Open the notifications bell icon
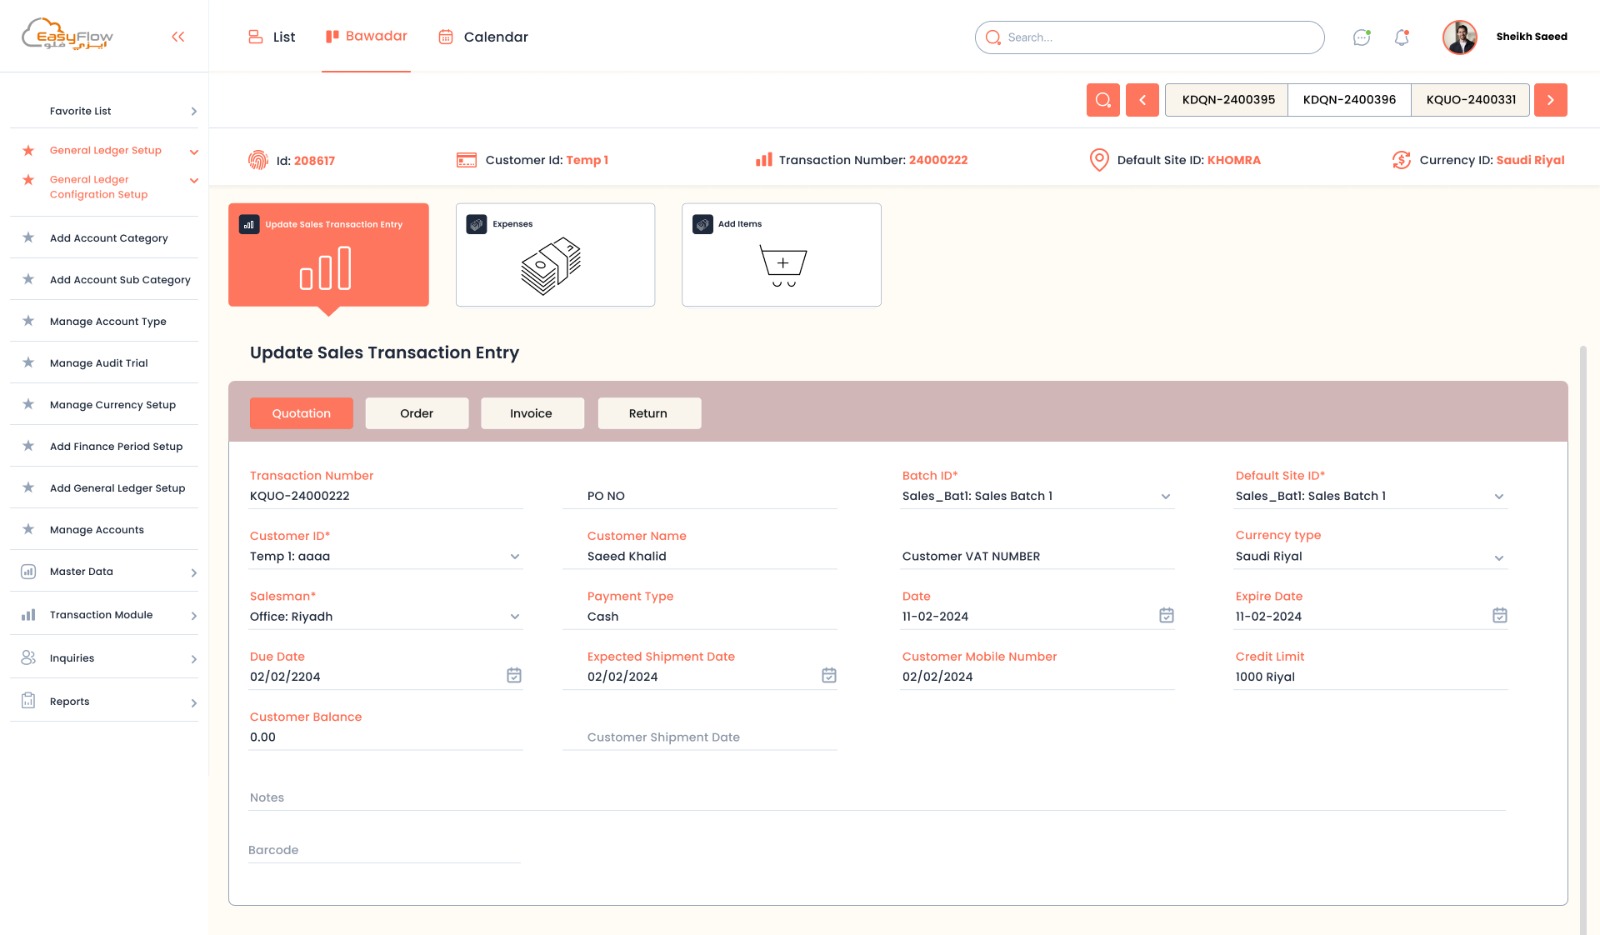The height and width of the screenshot is (935, 1600). [x=1402, y=37]
